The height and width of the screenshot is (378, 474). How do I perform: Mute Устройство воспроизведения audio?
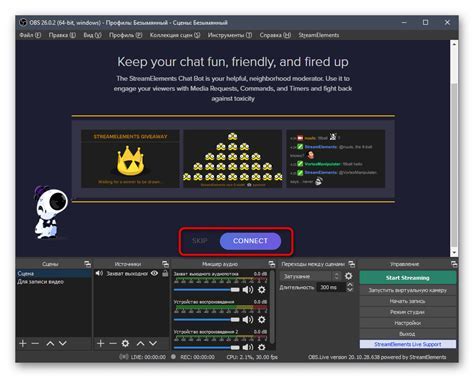coord(248,320)
